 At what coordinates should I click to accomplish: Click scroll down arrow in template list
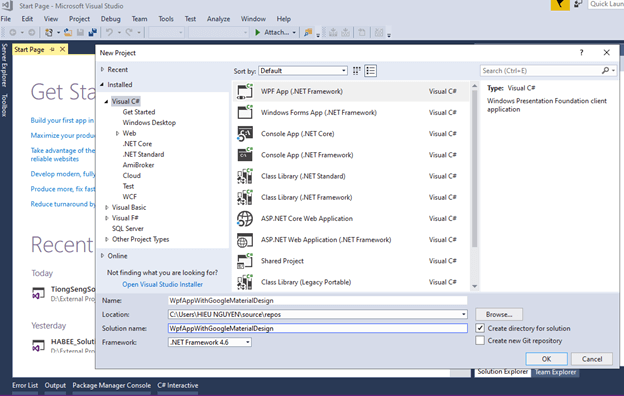point(474,286)
